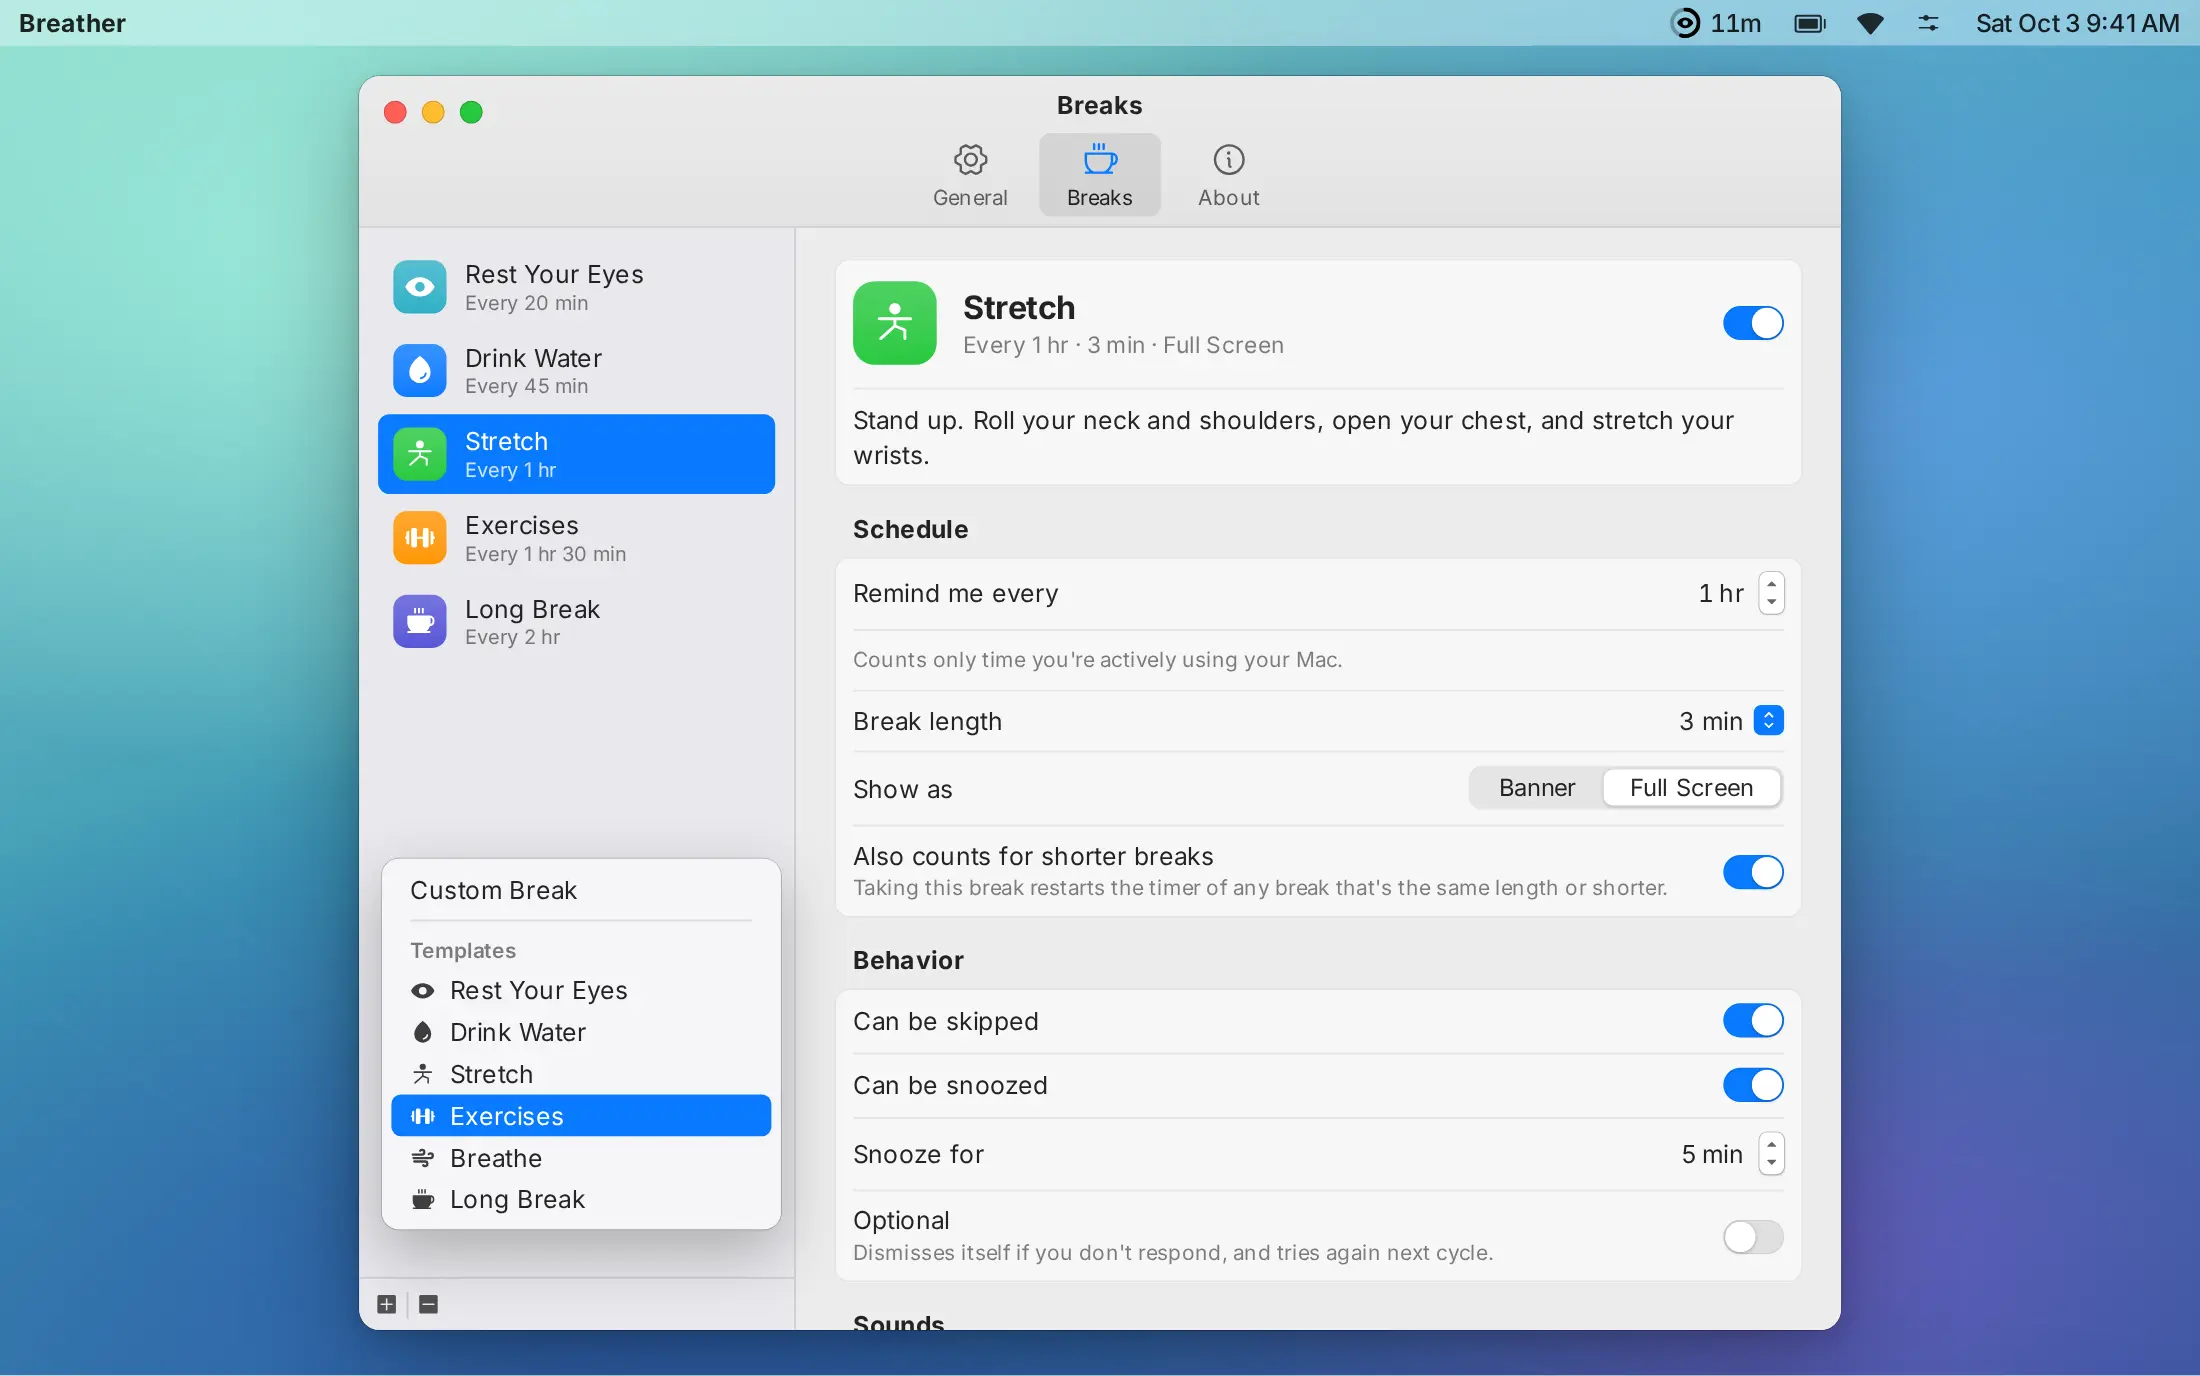Select Stretch break row in sidebar
2200x1376 pixels.
coord(576,454)
